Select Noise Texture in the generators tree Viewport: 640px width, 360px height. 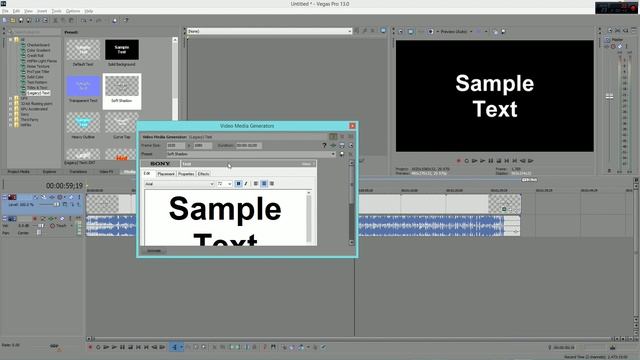(38, 66)
